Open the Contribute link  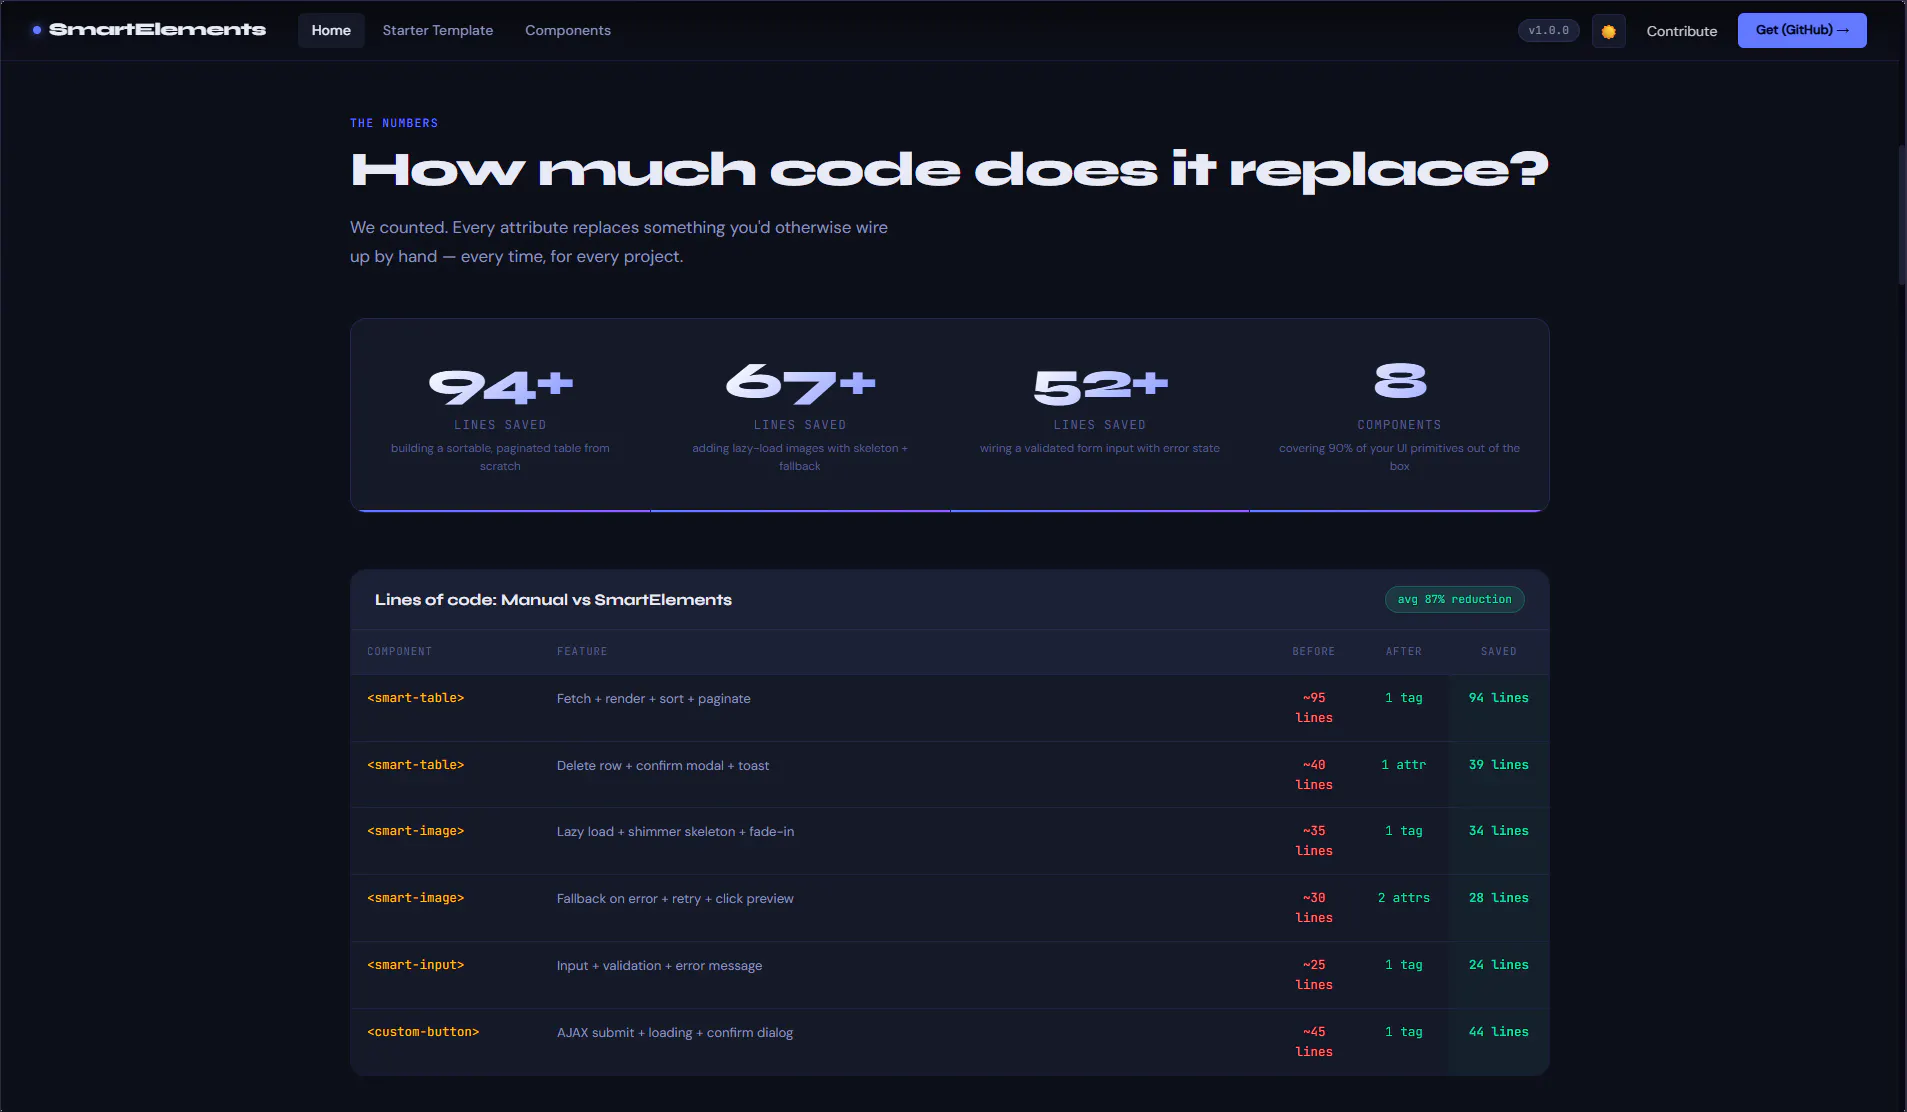coord(1682,31)
